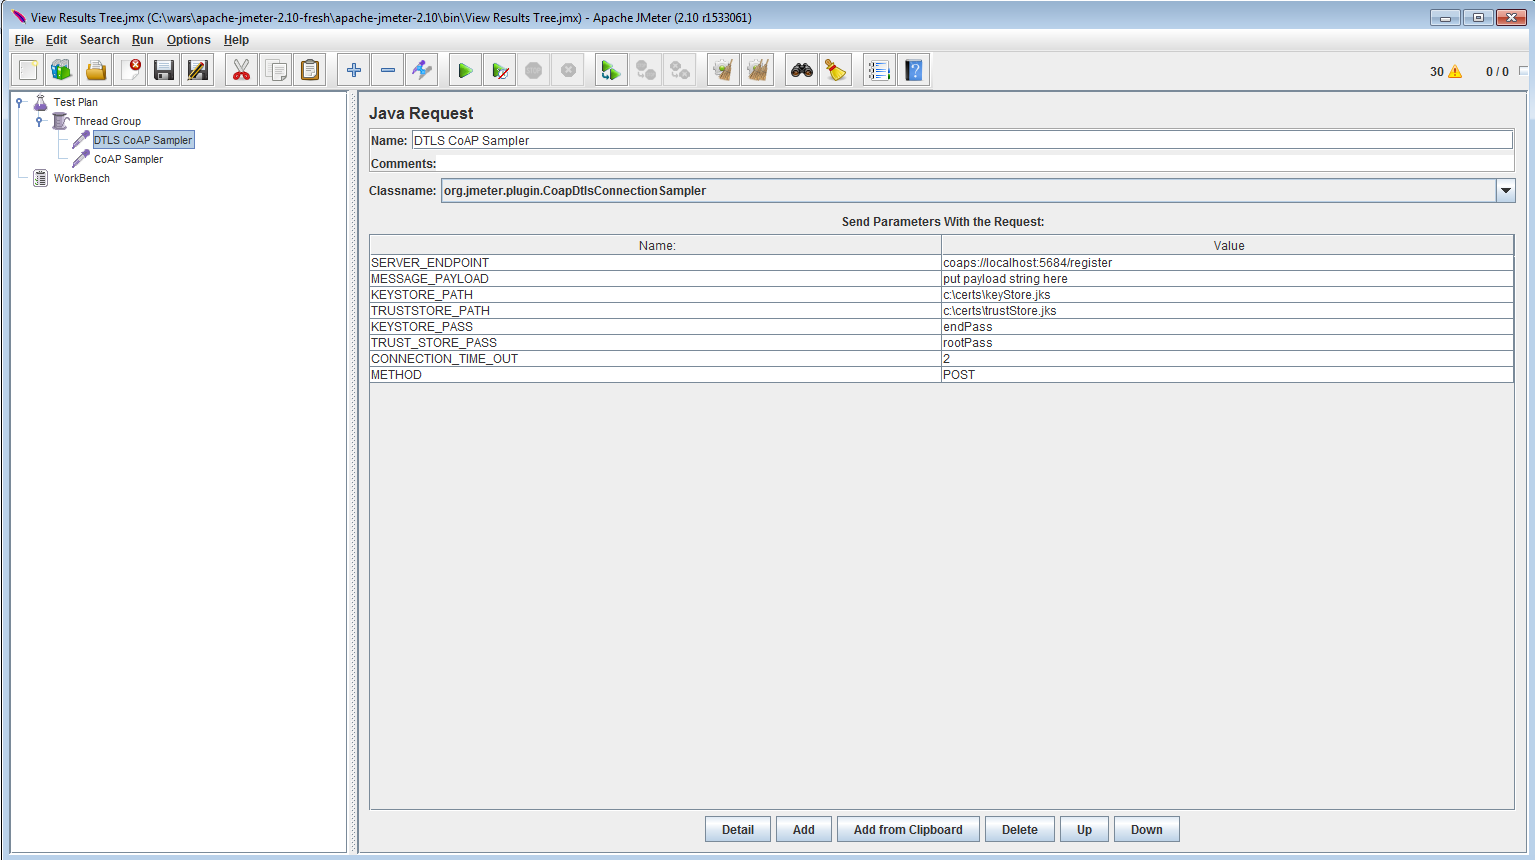Paste element using clipboard icon
The image size is (1536, 860).
(310, 70)
